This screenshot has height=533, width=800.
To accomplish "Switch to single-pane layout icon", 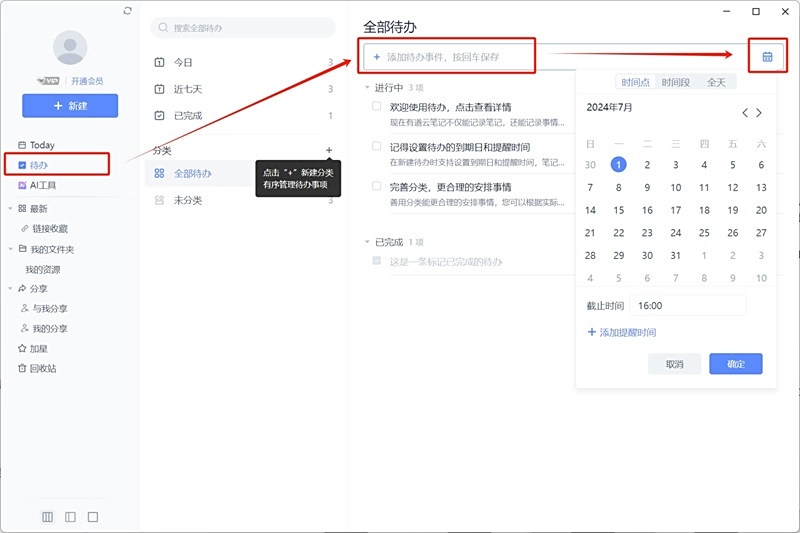I will [x=93, y=517].
